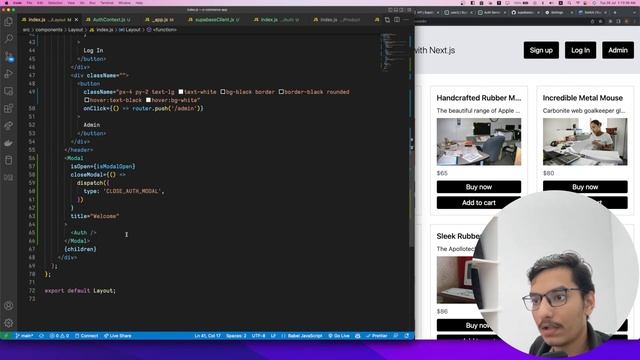The height and width of the screenshot is (360, 640).
Task: Click Ln 41, Col 17 cursor position
Action: pos(207,336)
